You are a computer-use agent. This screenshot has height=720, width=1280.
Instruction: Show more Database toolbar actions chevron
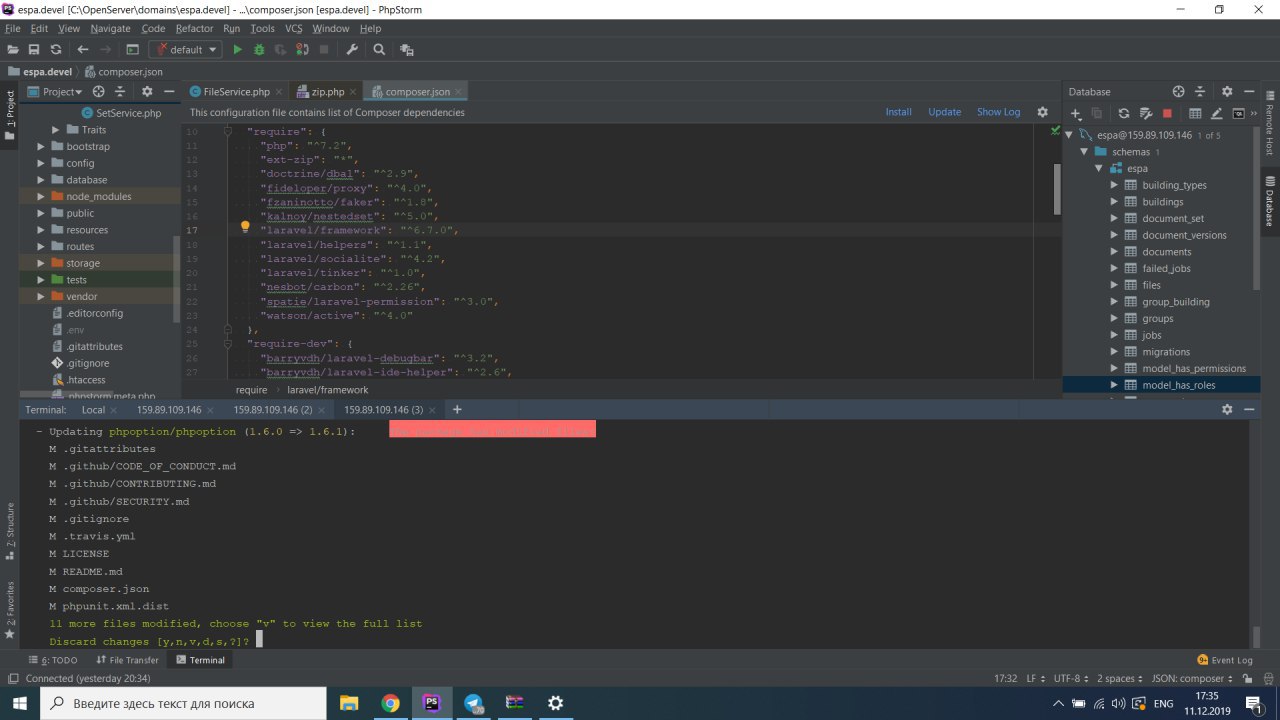coord(1253,114)
